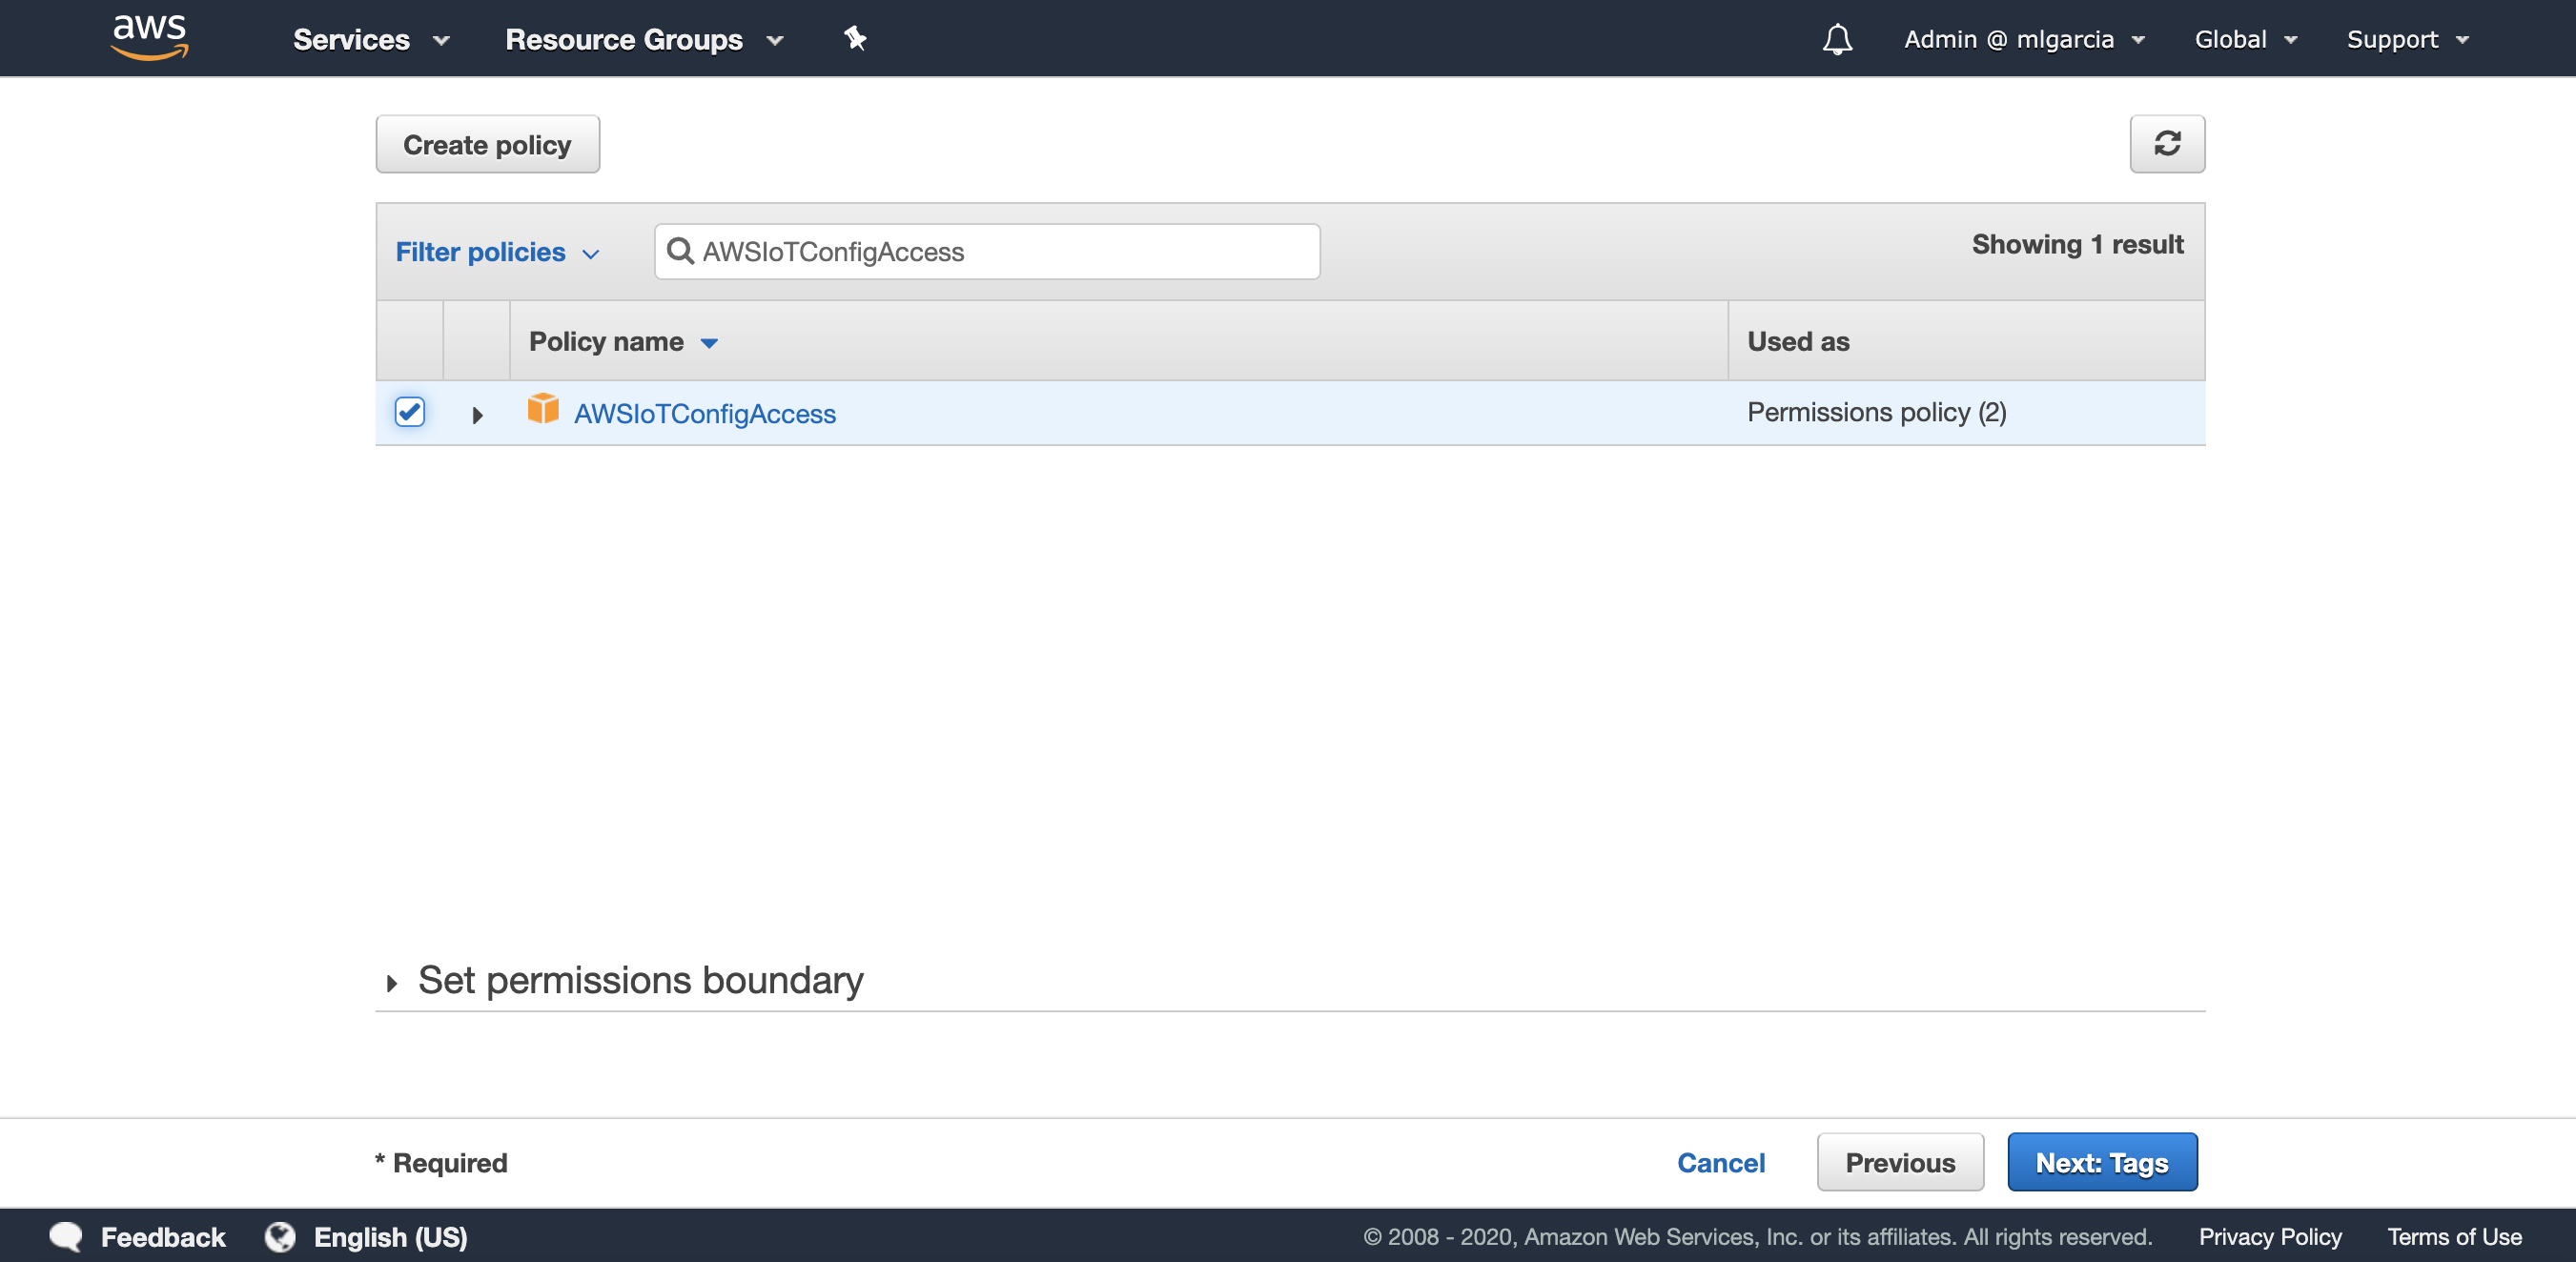Expand Set permissions boundary section

click(392, 982)
